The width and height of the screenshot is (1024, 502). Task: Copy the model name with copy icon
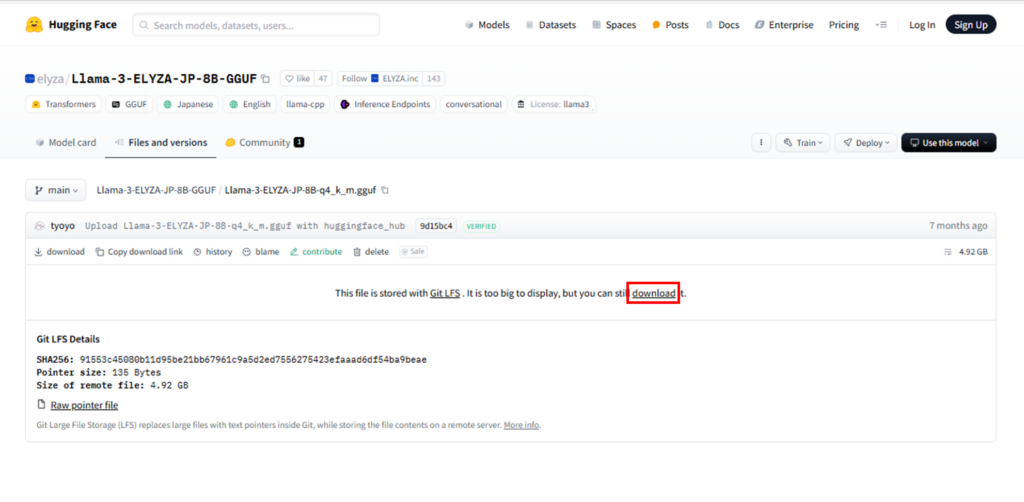pos(265,79)
